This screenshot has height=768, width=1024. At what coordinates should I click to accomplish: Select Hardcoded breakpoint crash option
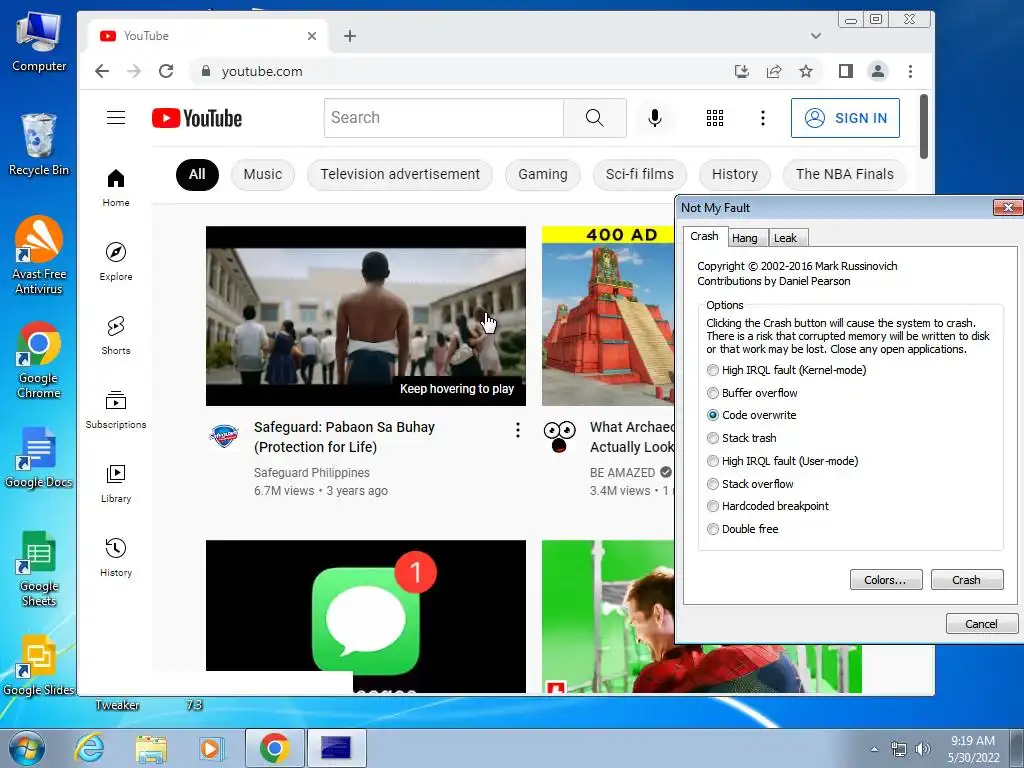tap(768, 506)
